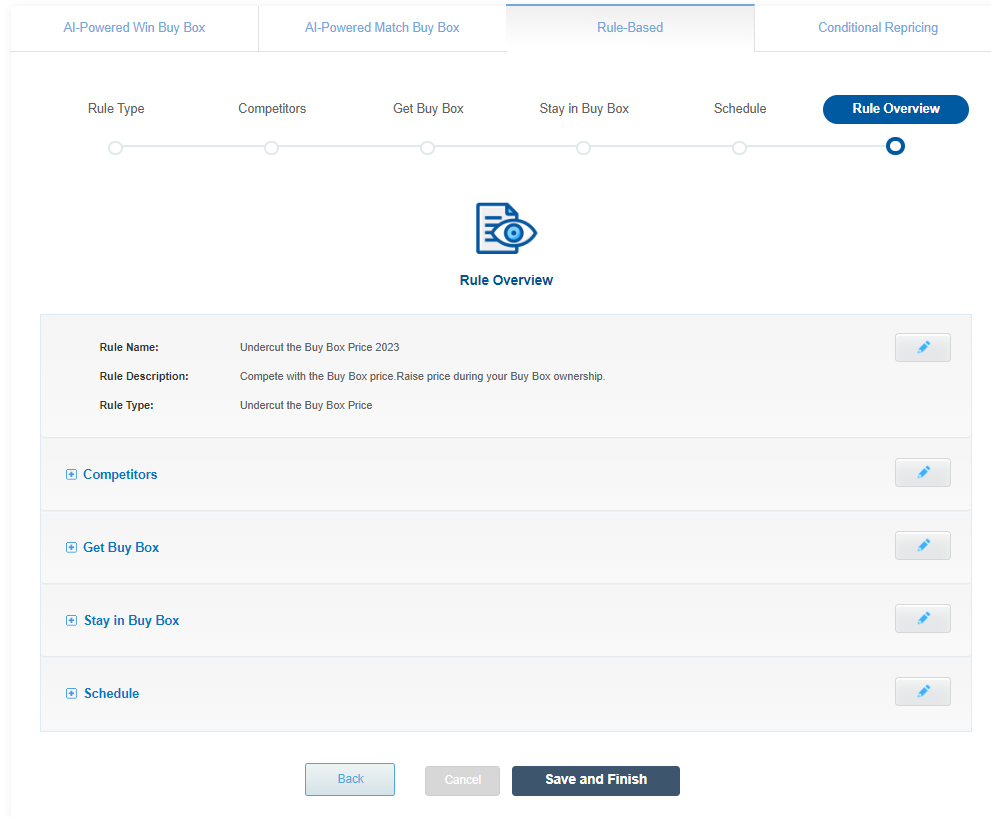Click the Rule Overview heading under the icon
991x817 pixels.
506,281
